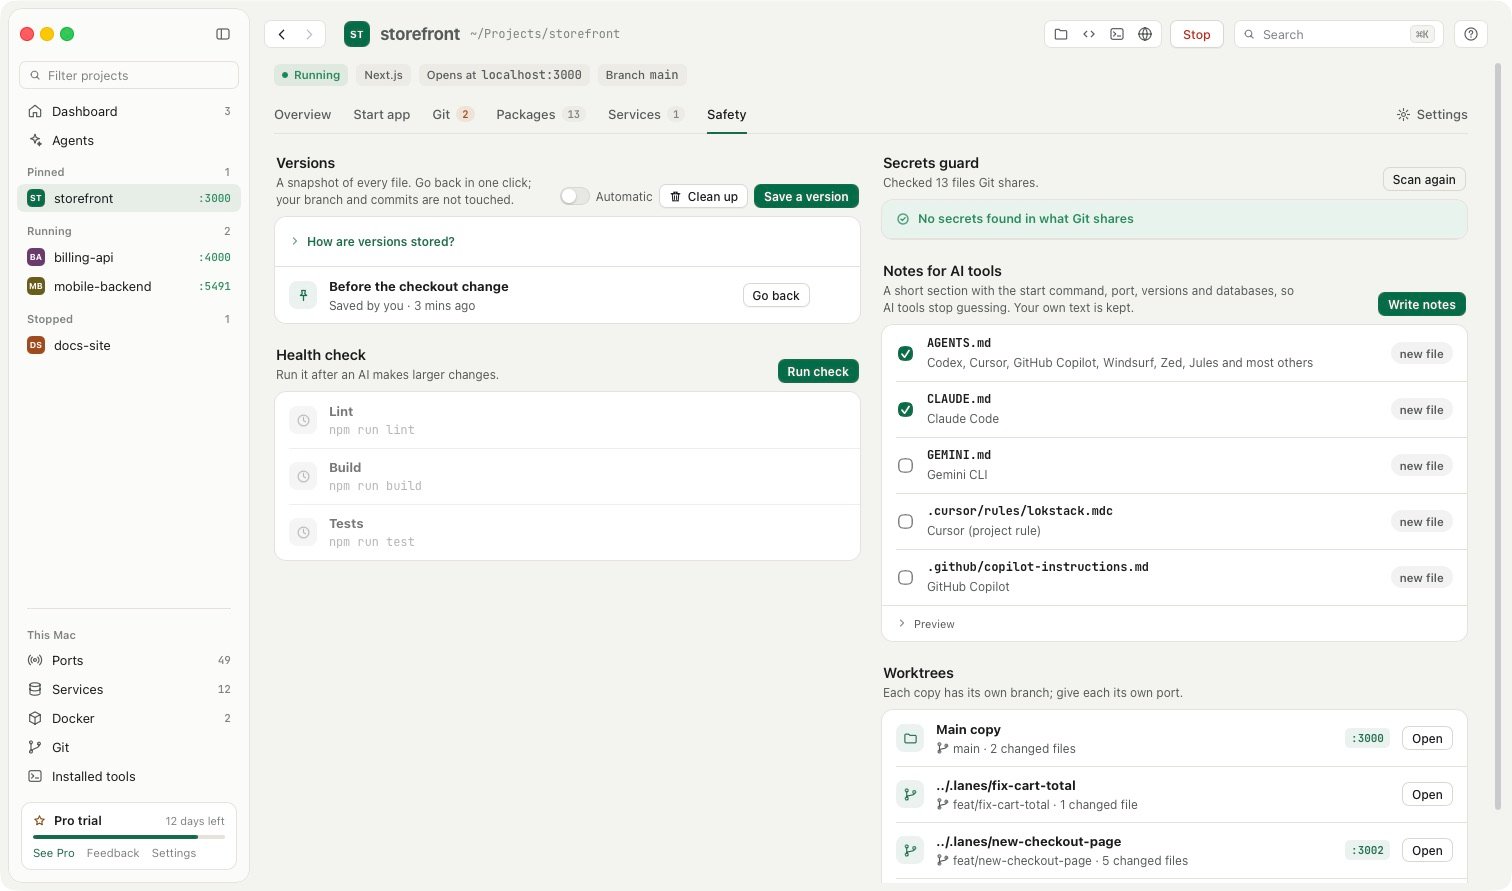Open the Packages tab

tap(540, 115)
